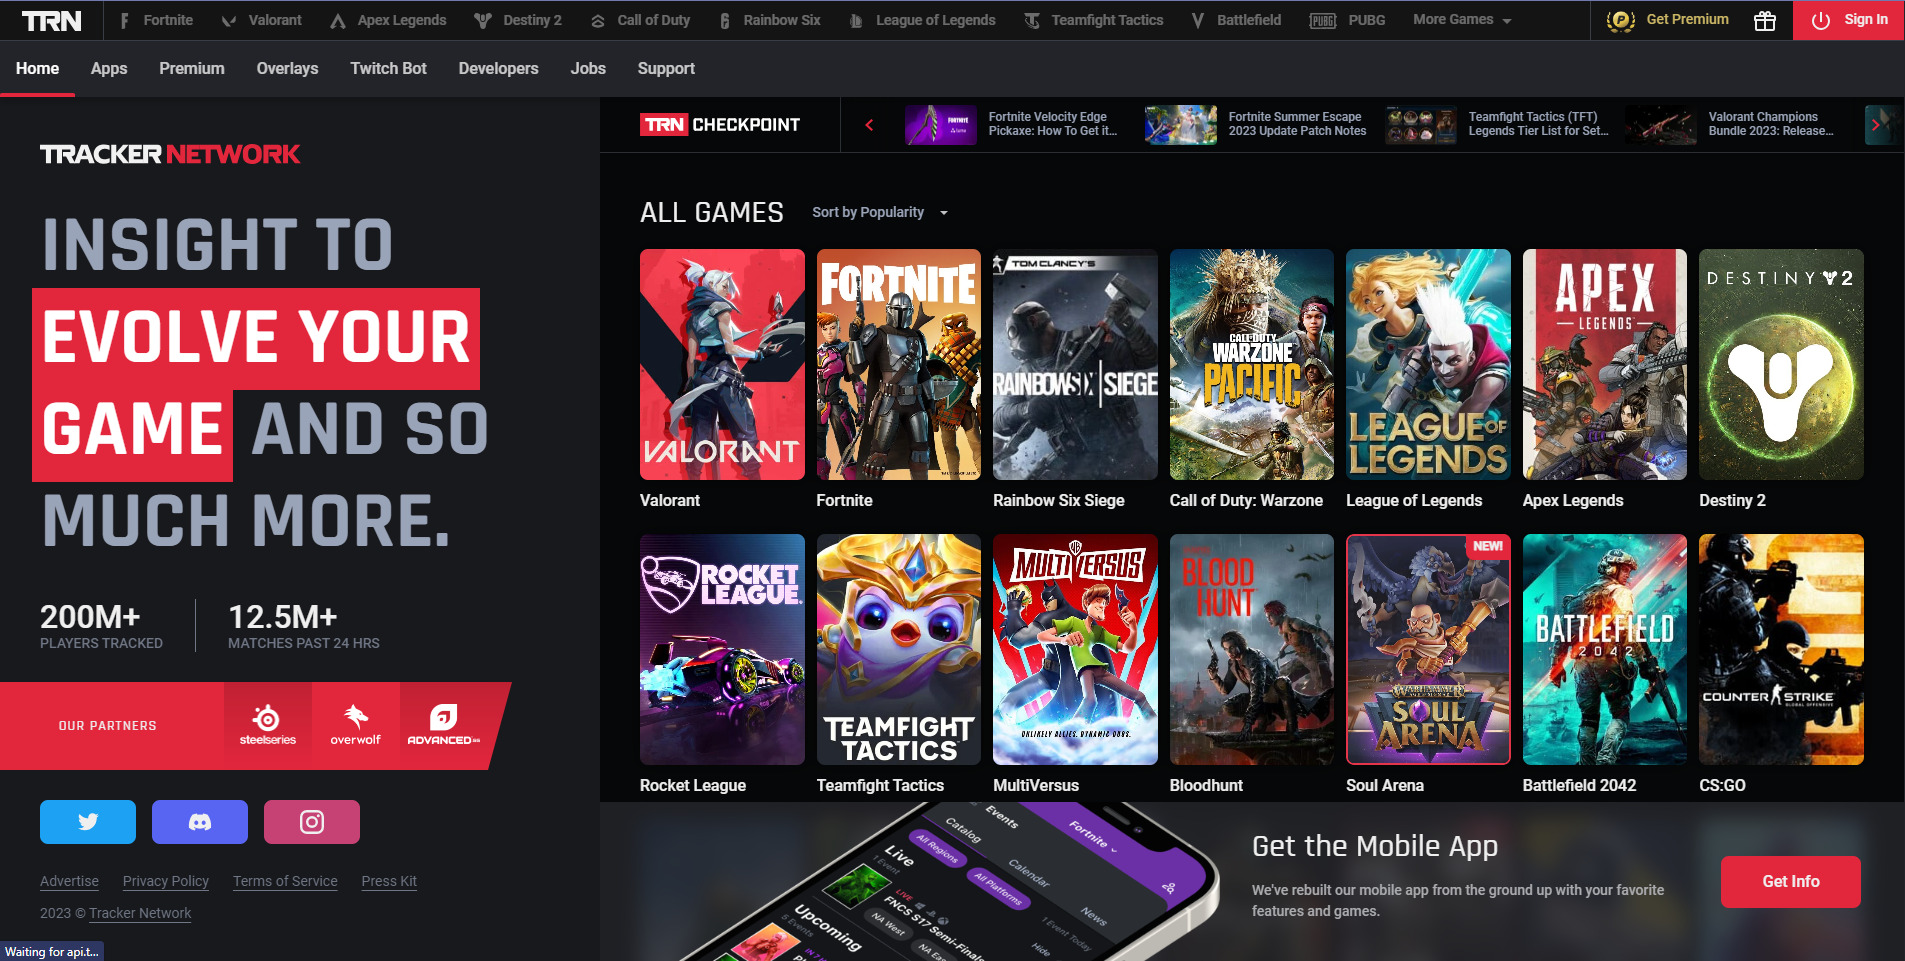Click the Get Info button
1905x961 pixels.
1790,881
